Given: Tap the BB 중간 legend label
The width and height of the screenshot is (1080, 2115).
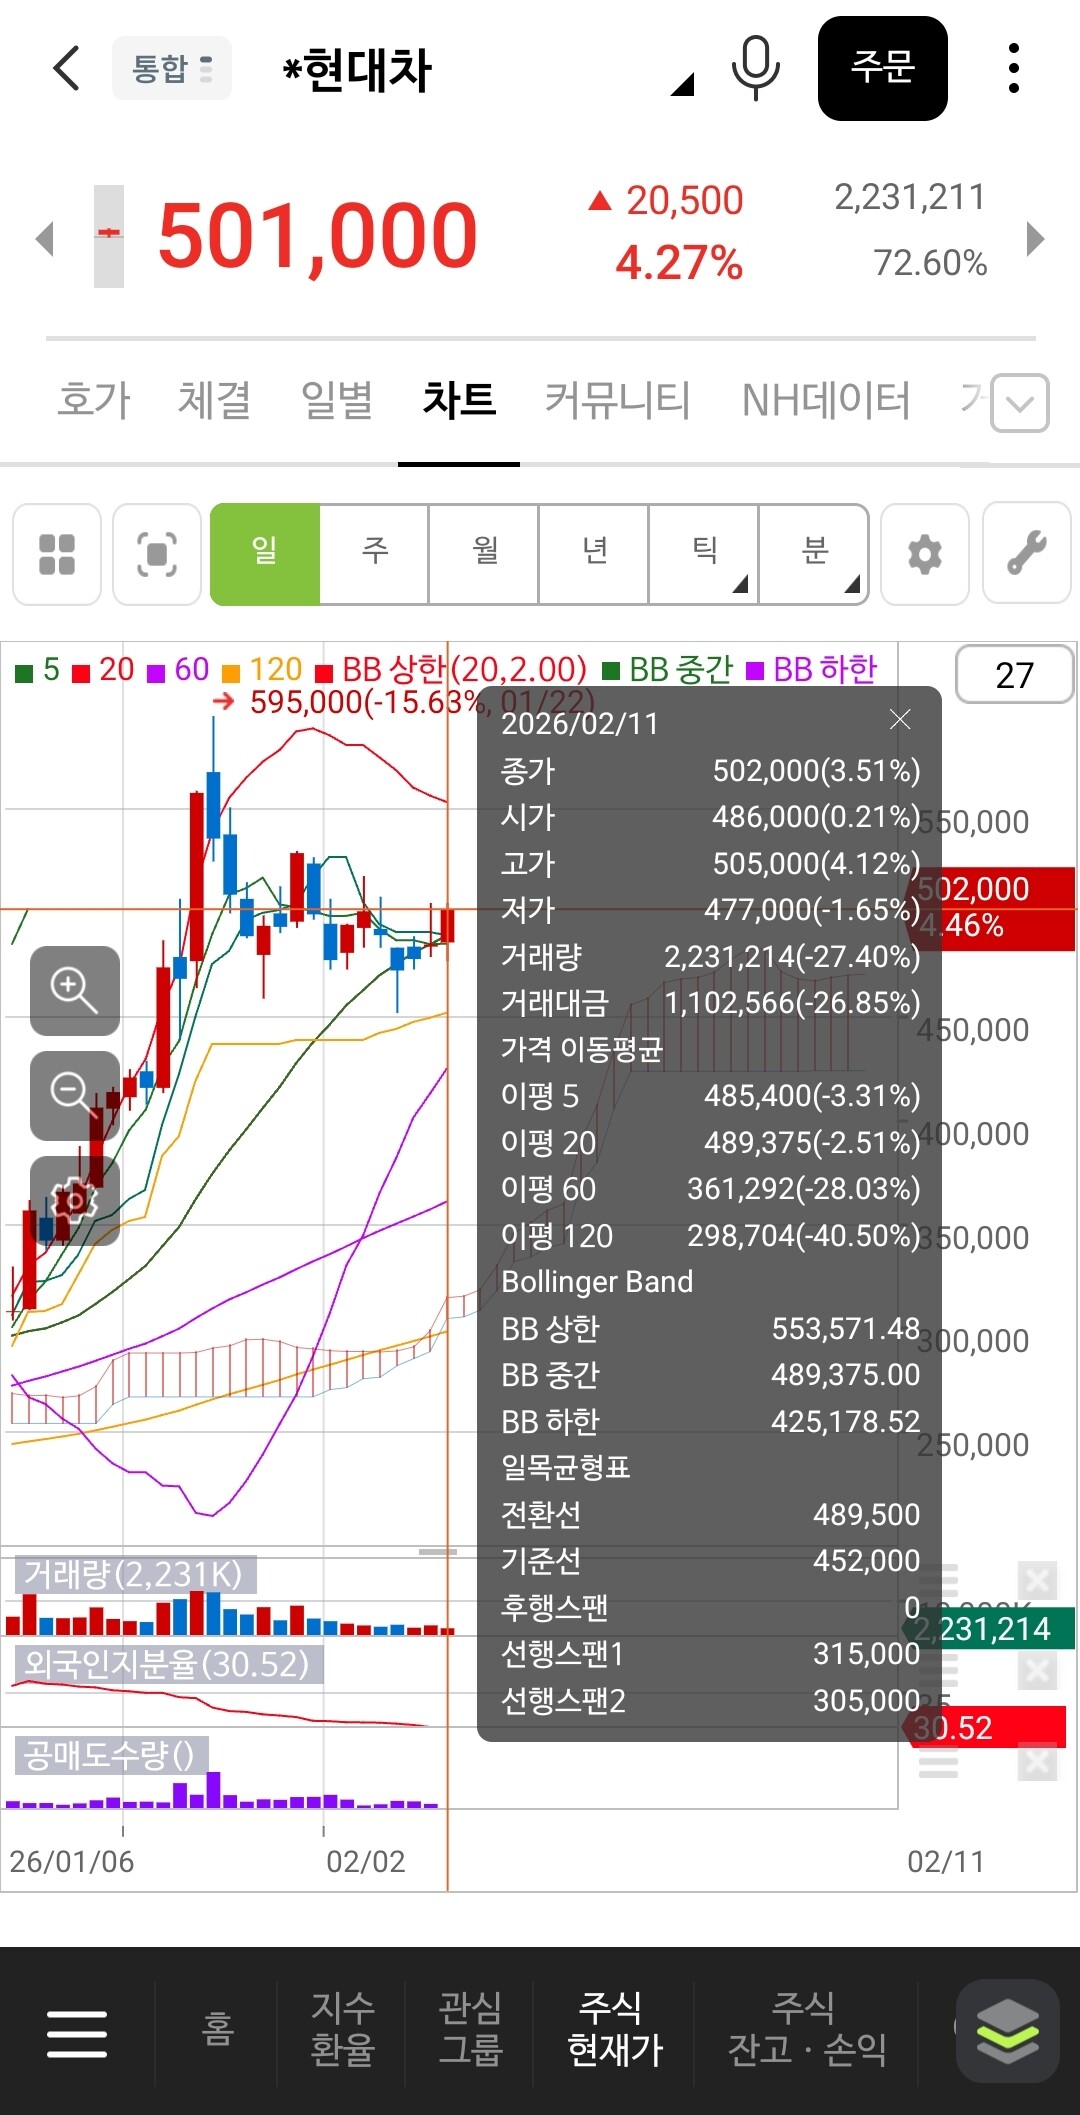Looking at the screenshot, I should [669, 670].
